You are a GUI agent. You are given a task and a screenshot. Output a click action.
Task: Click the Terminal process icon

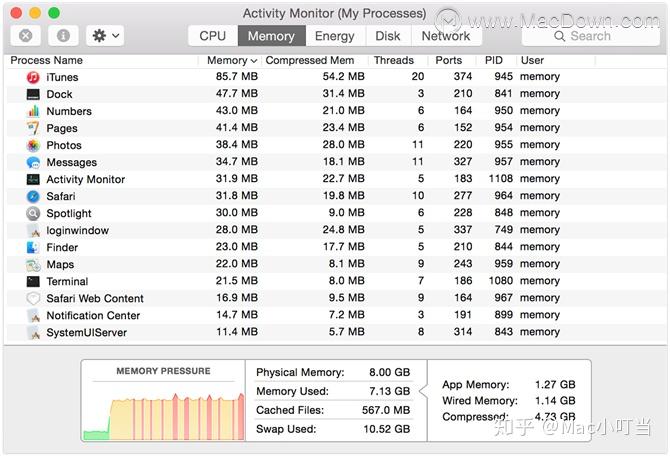33,281
